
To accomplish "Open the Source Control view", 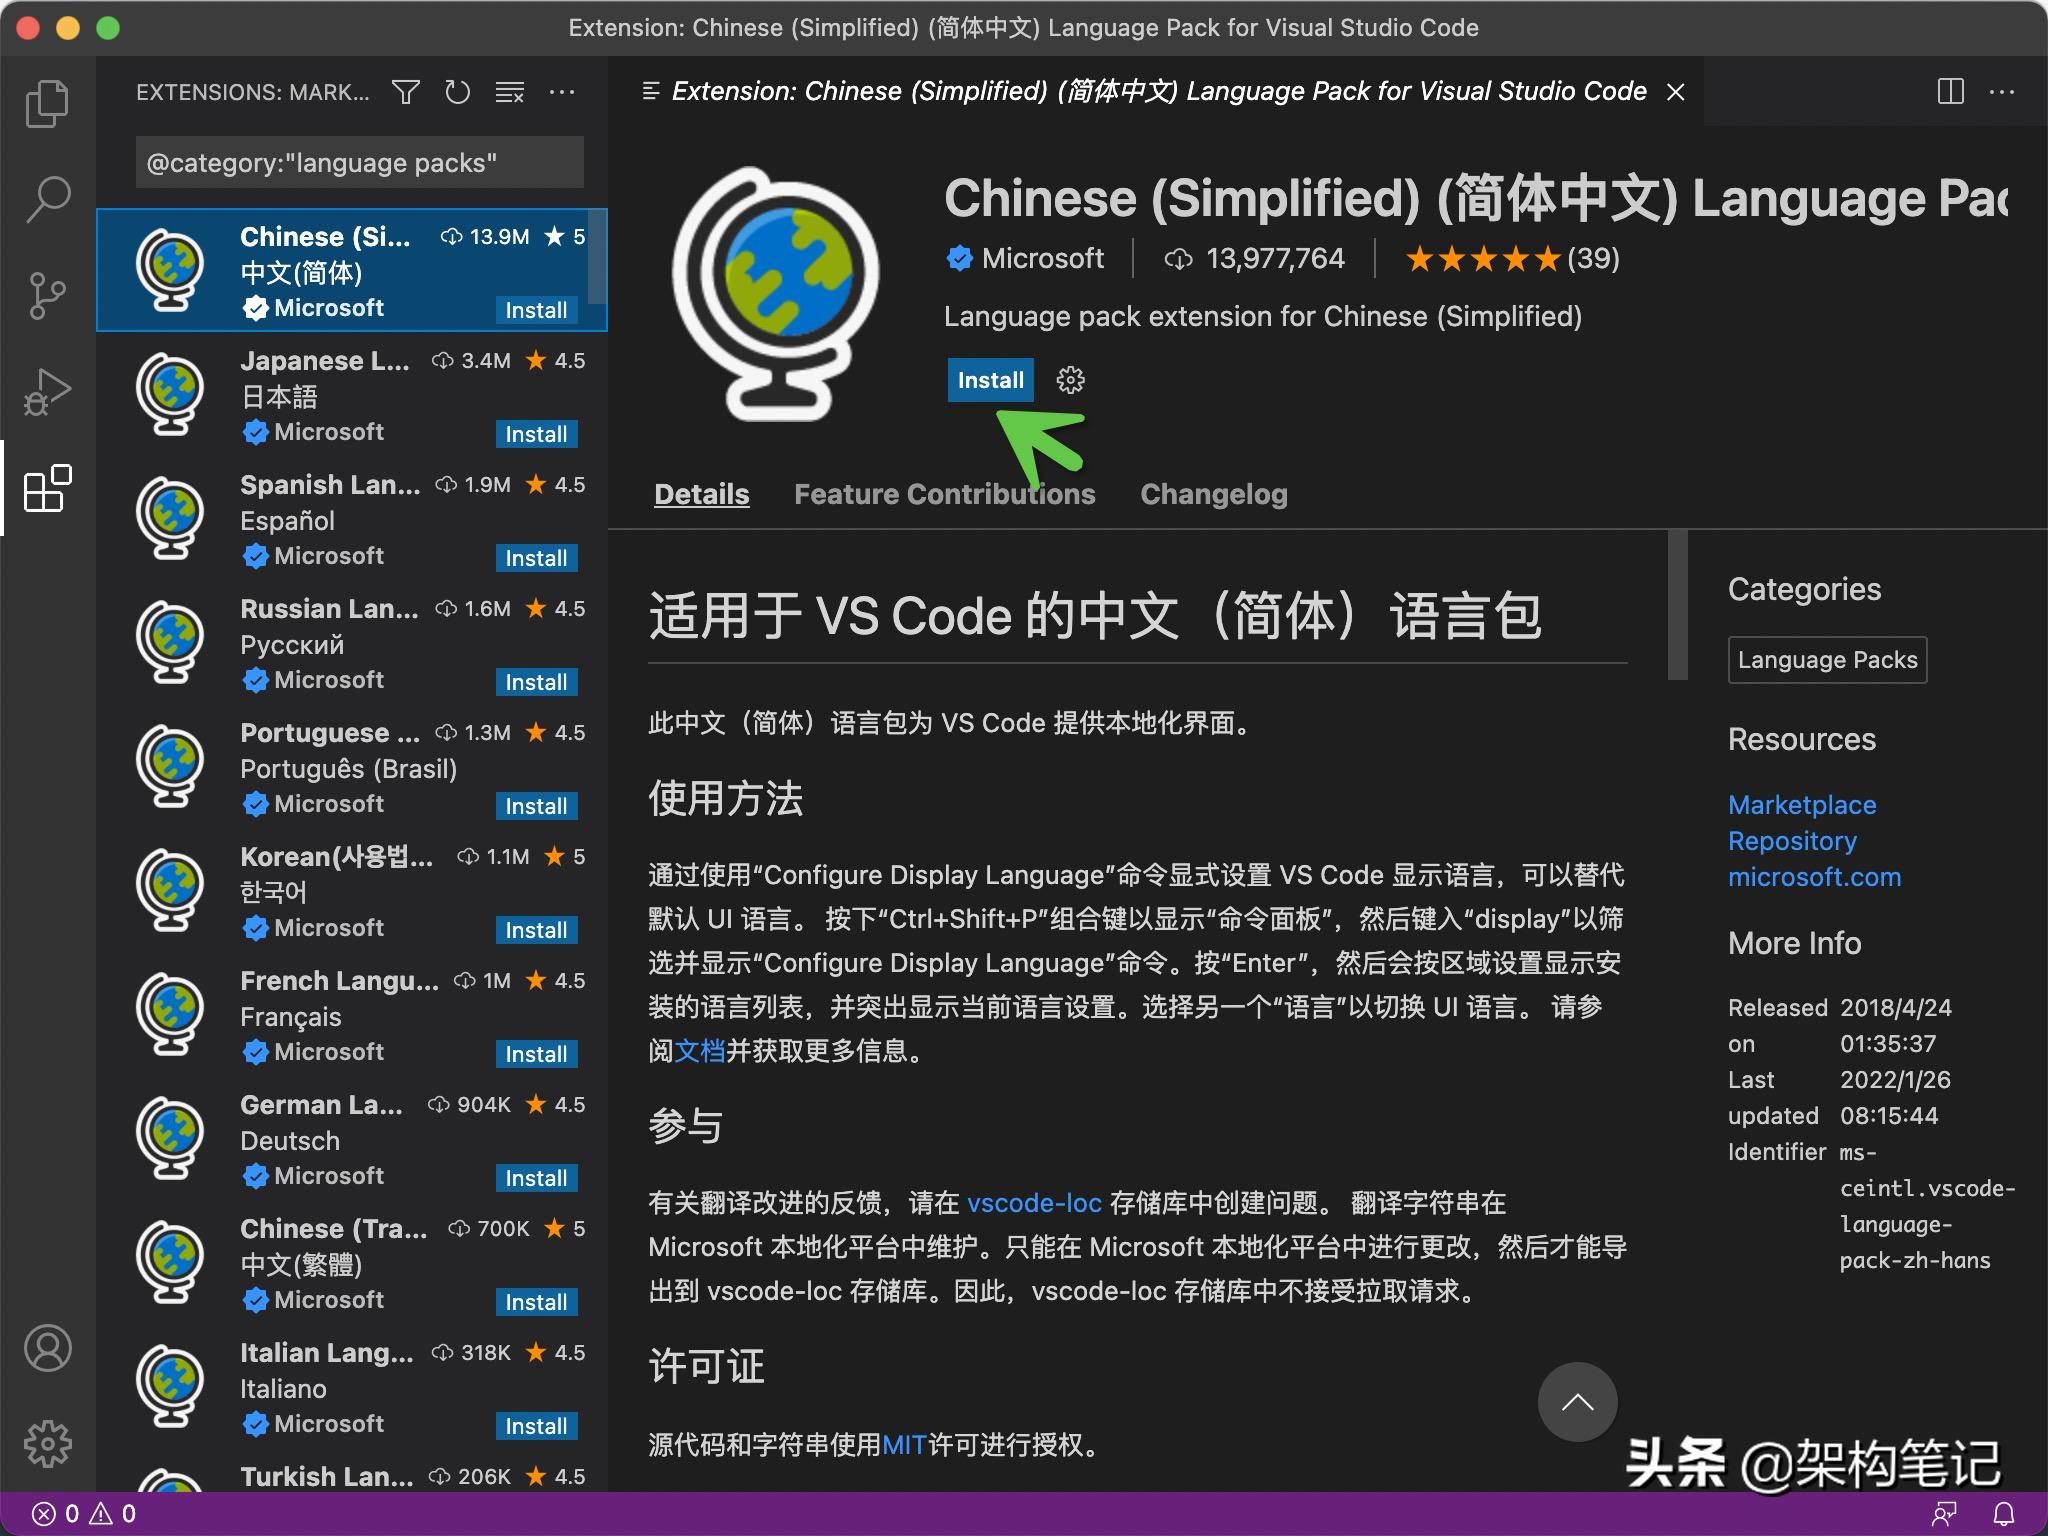I will [47, 295].
